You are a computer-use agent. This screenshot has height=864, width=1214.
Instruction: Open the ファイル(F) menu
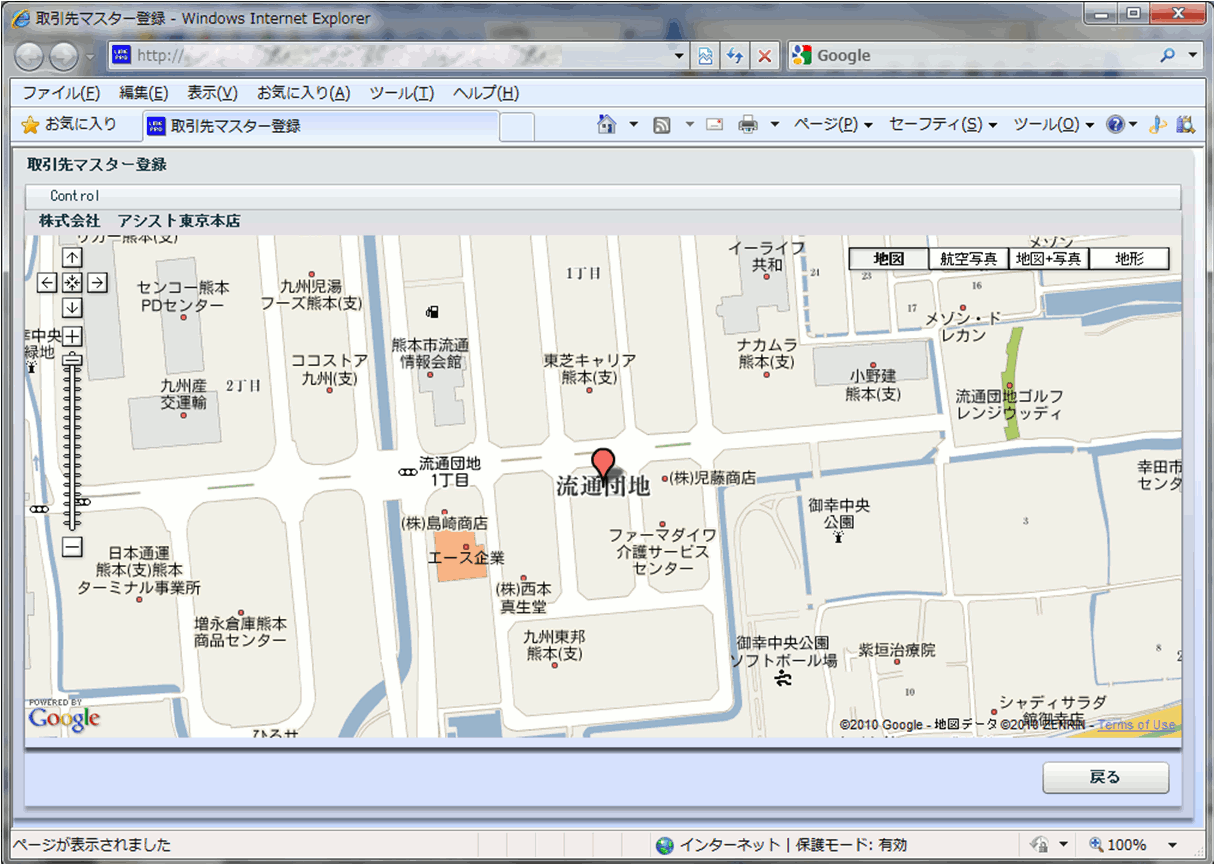61,93
